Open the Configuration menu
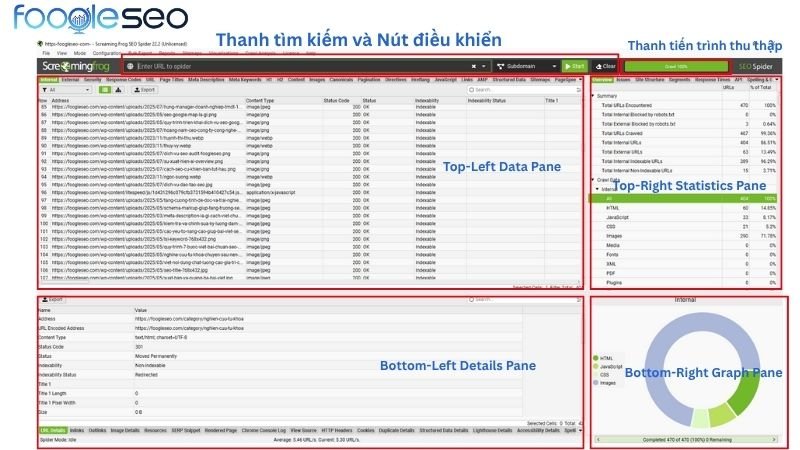Image resolution: width=800 pixels, height=450 pixels. click(x=107, y=53)
